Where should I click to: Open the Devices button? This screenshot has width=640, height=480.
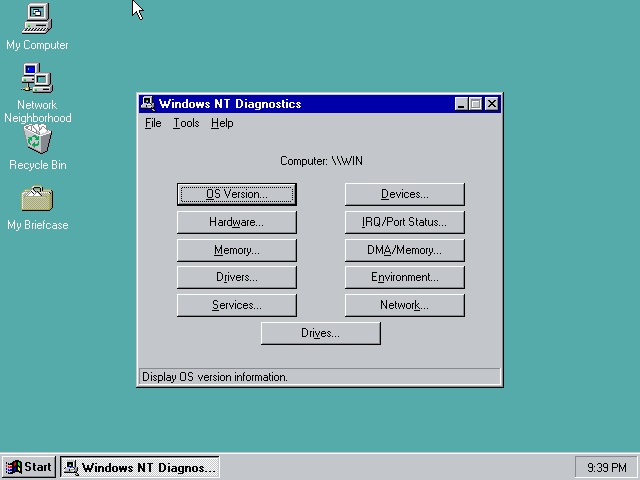pyautogui.click(x=404, y=194)
